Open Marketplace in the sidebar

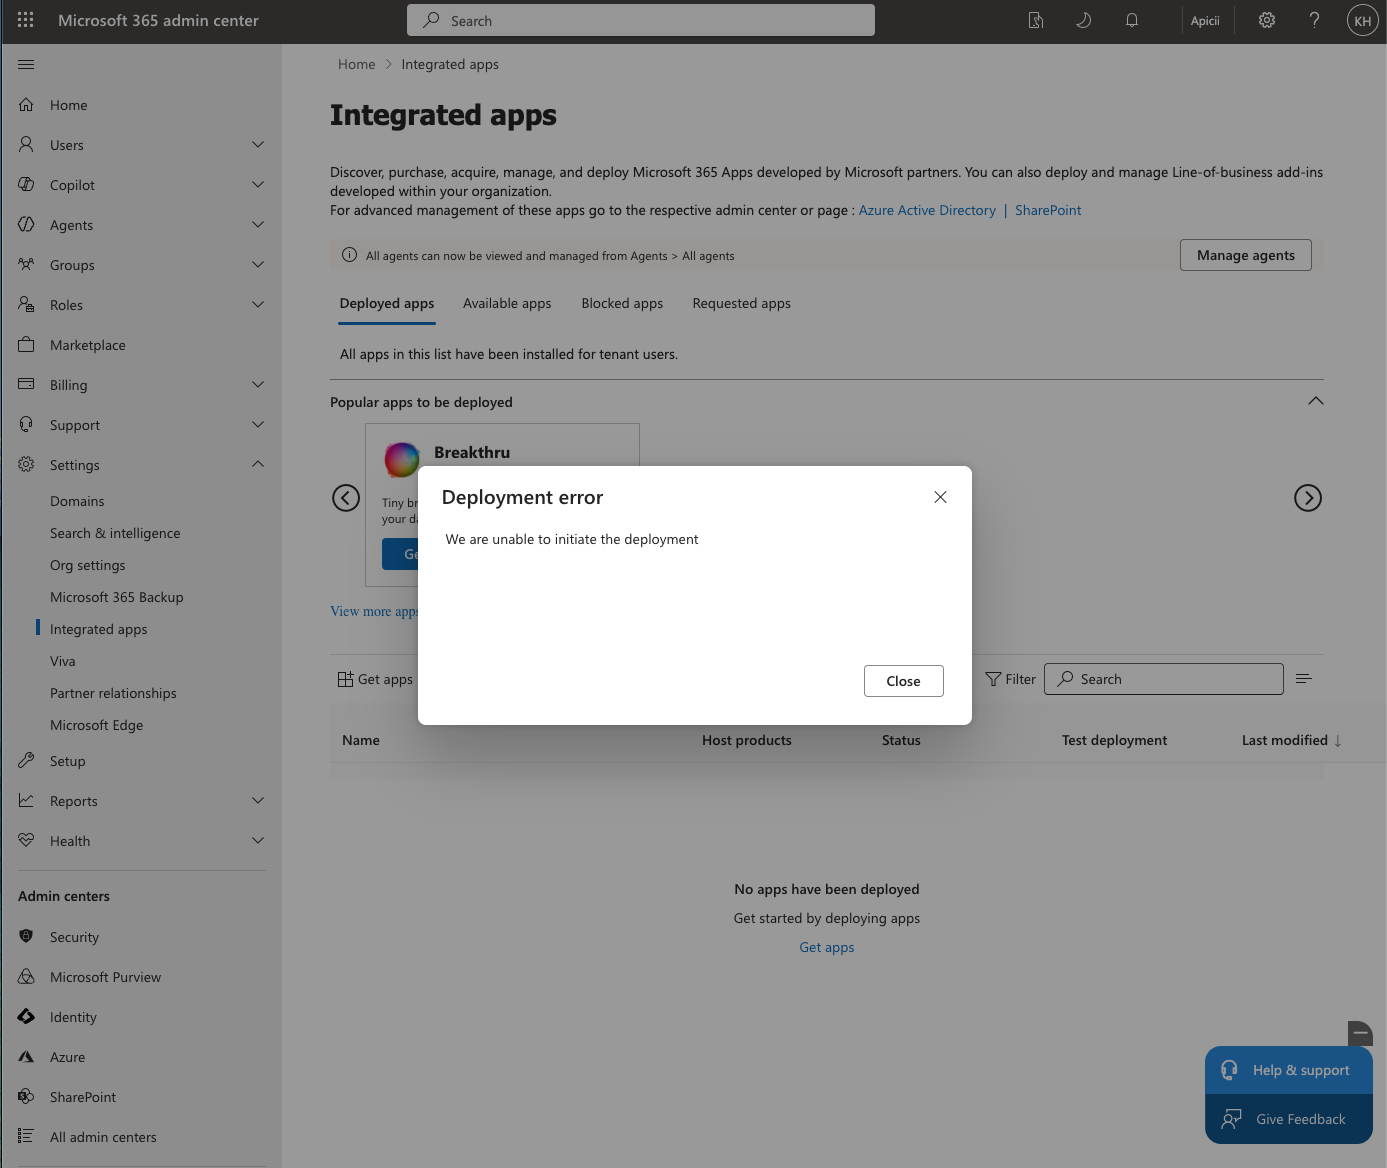[142, 345]
